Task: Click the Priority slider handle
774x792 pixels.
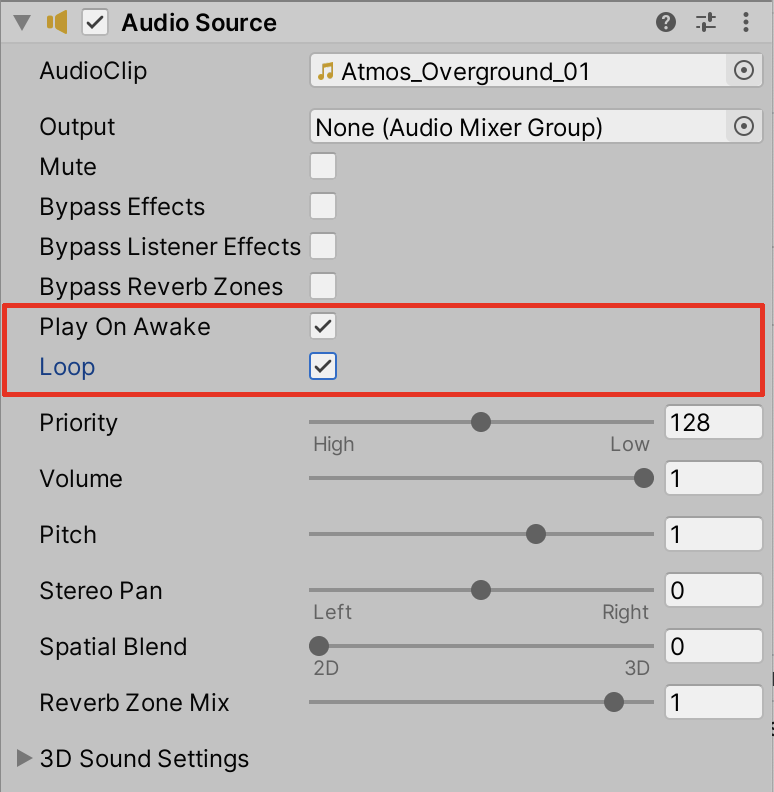Action: point(481,422)
